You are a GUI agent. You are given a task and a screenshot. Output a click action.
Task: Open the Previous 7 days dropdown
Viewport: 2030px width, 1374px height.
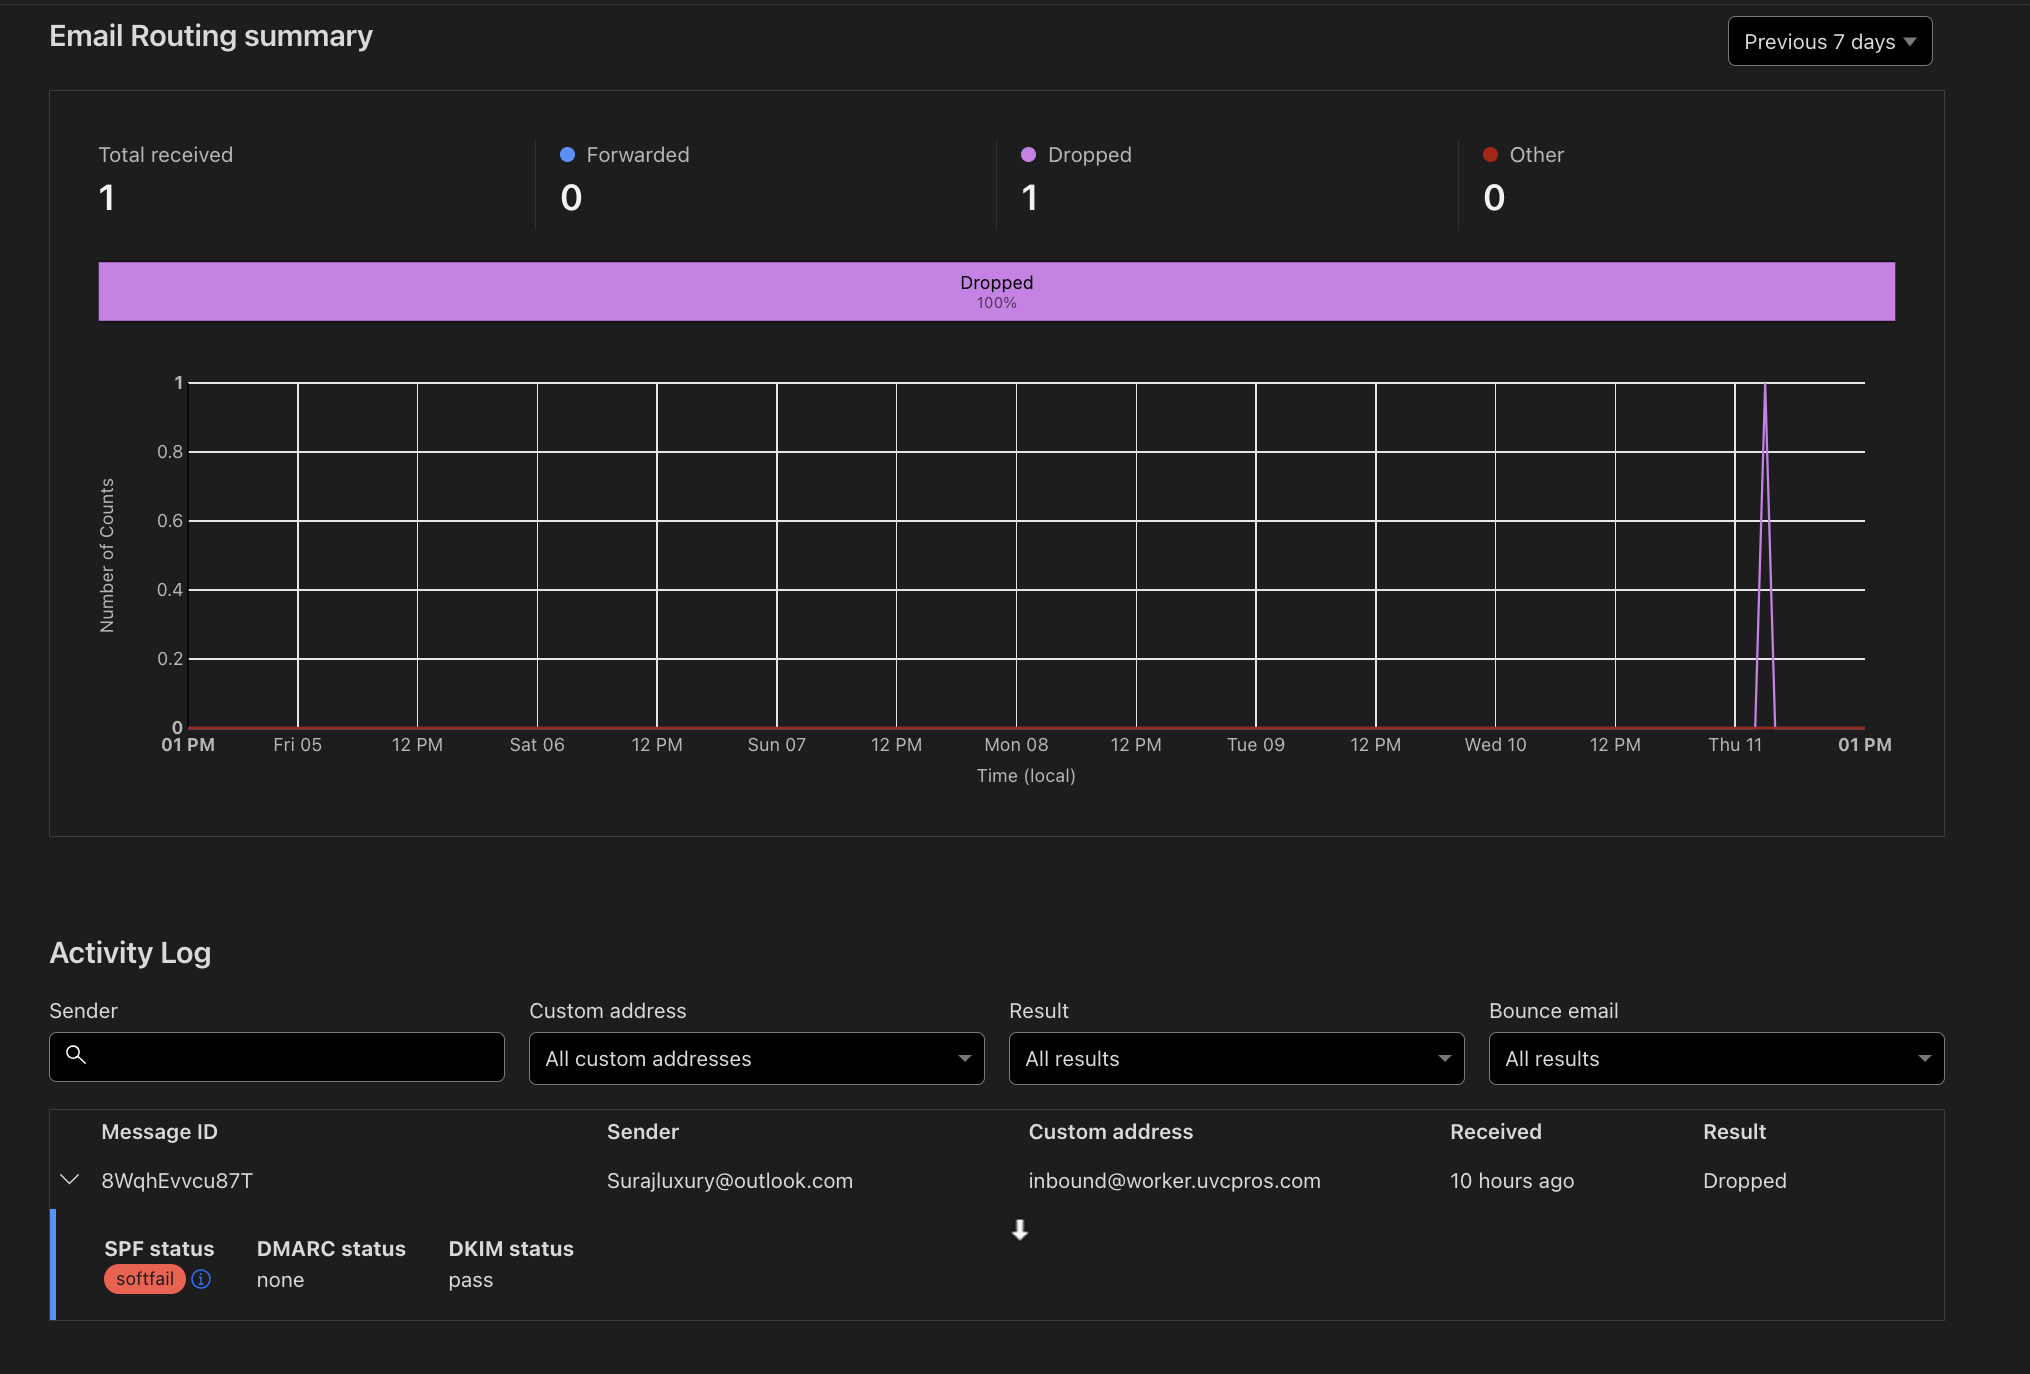(x=1829, y=42)
